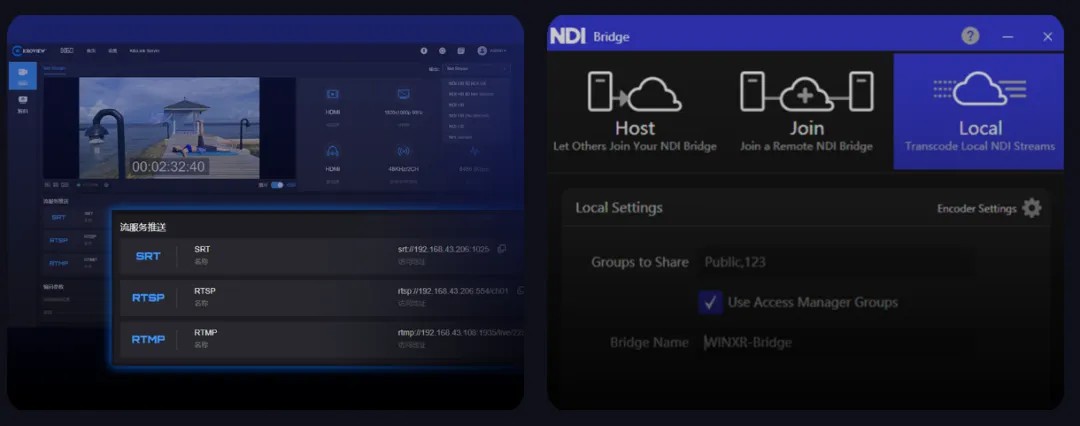Close the NDI Bridge window
This screenshot has width=1080, height=426.
pyautogui.click(x=1048, y=37)
